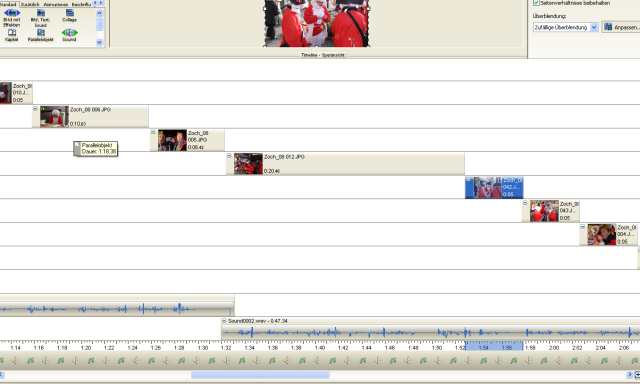640x384 pixels.
Task: Collapse the Zoch_08 006.JPG object expander
Action: pyautogui.click(x=153, y=132)
